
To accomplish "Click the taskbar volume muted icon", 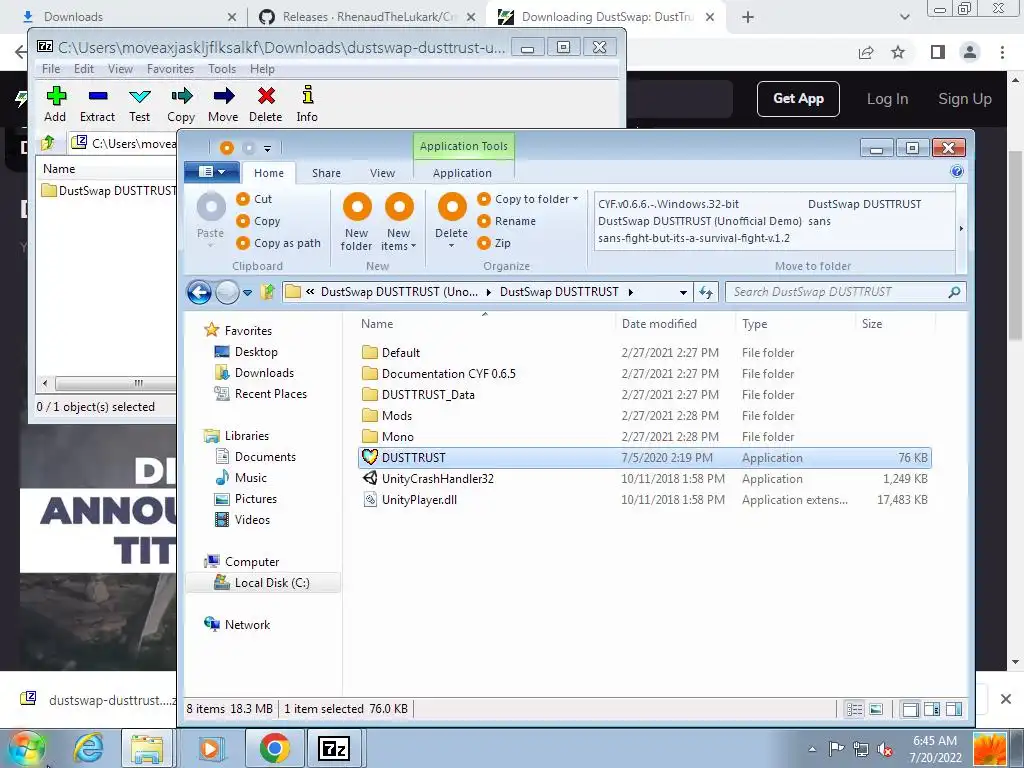I will click(885, 749).
